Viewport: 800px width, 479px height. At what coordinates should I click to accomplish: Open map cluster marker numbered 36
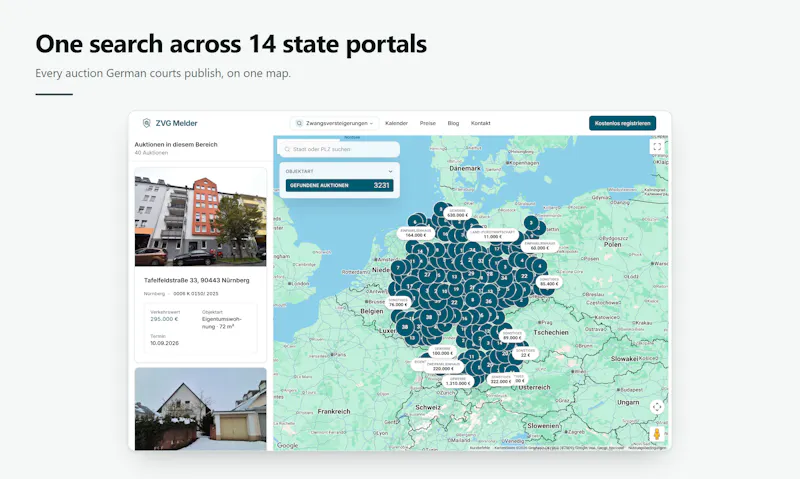coord(488,301)
